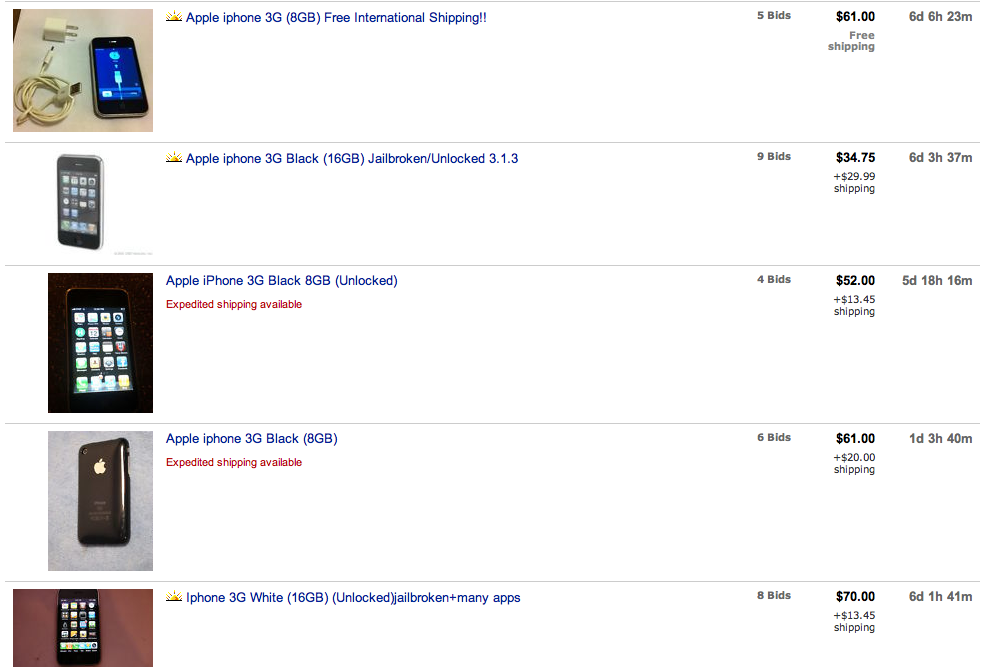Click 'Expedited shipping available' under the Unlocked 8GB listing
Screen dimensions: 987x672
(234, 304)
